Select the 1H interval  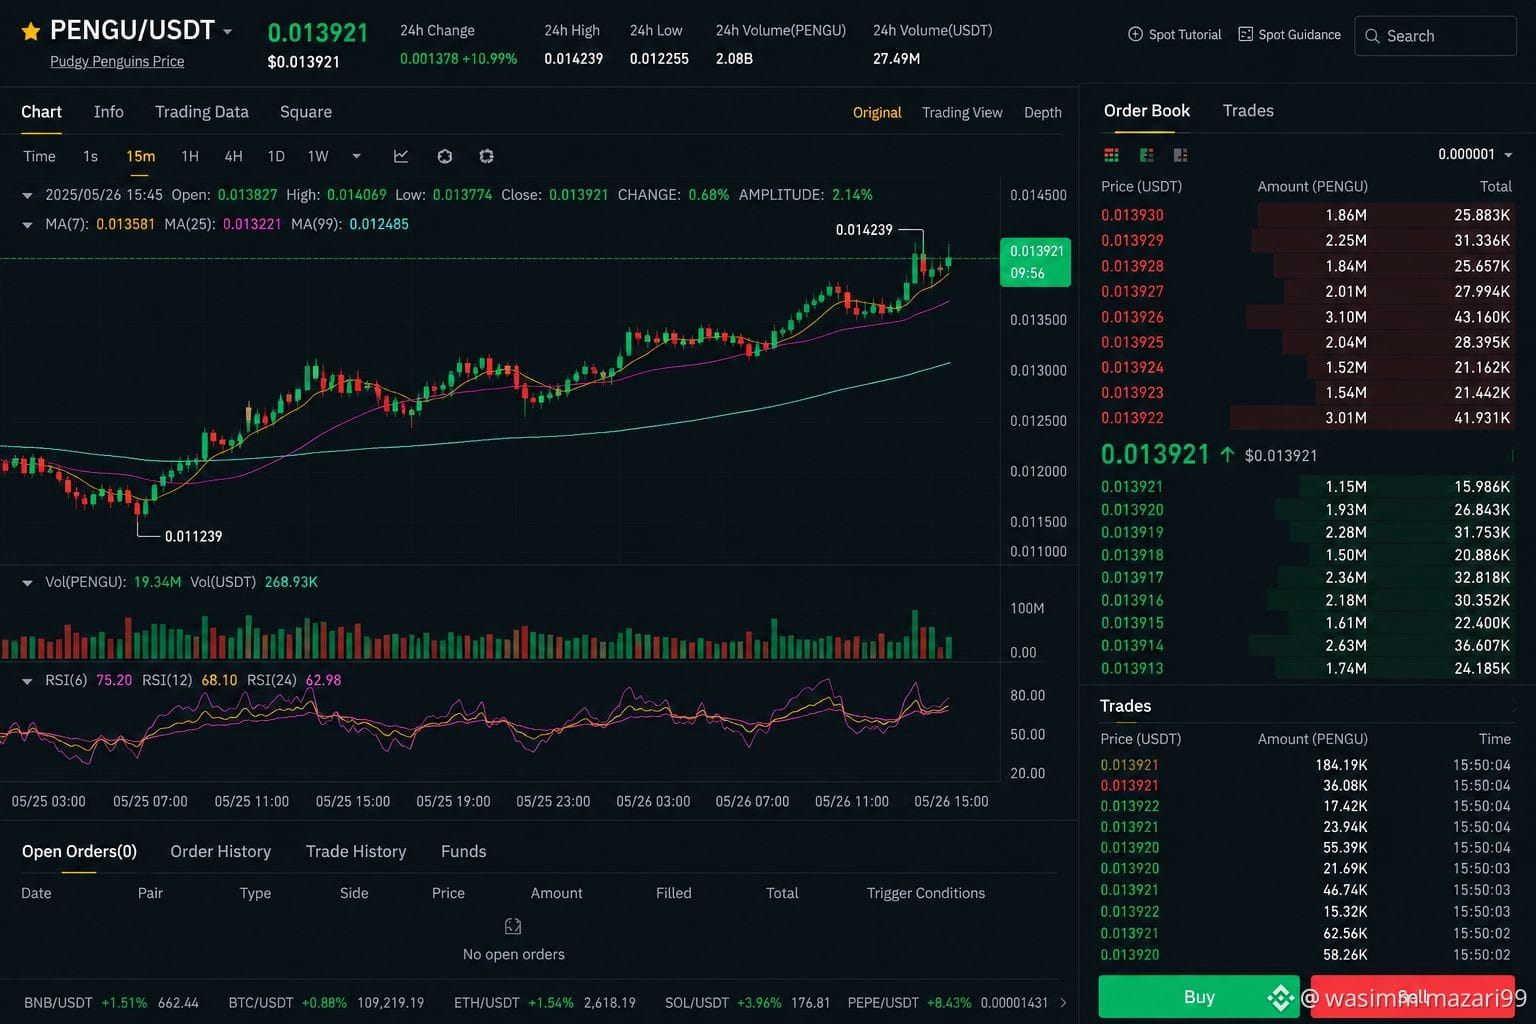(190, 156)
